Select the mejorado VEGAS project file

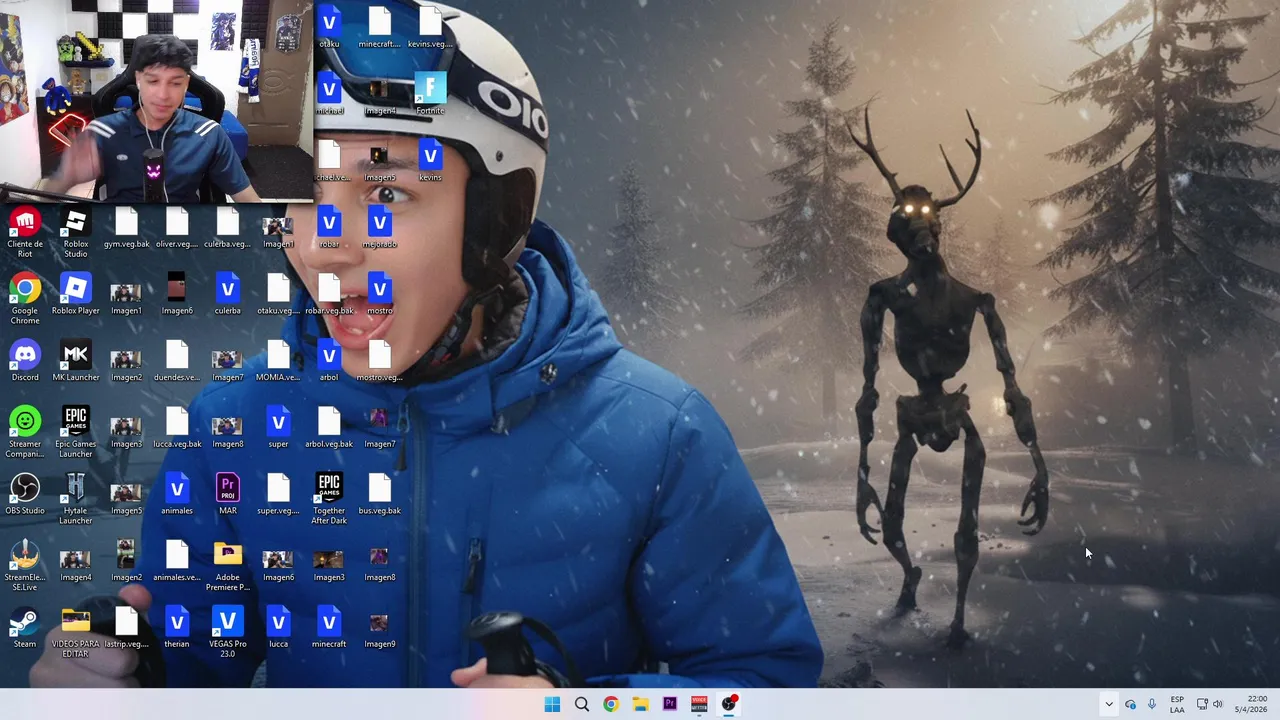pos(379,228)
